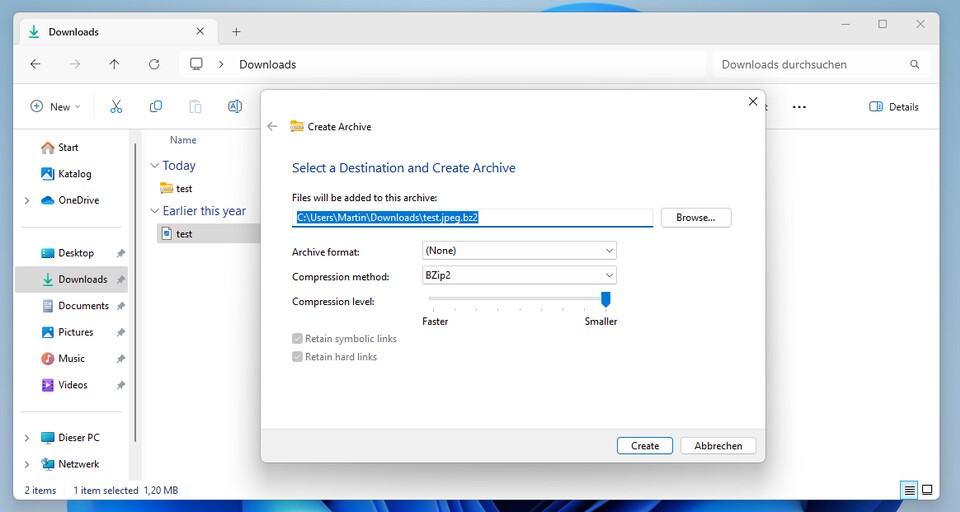Toggle the Details pane button
Viewport: 960px width, 512px height.
coord(894,107)
